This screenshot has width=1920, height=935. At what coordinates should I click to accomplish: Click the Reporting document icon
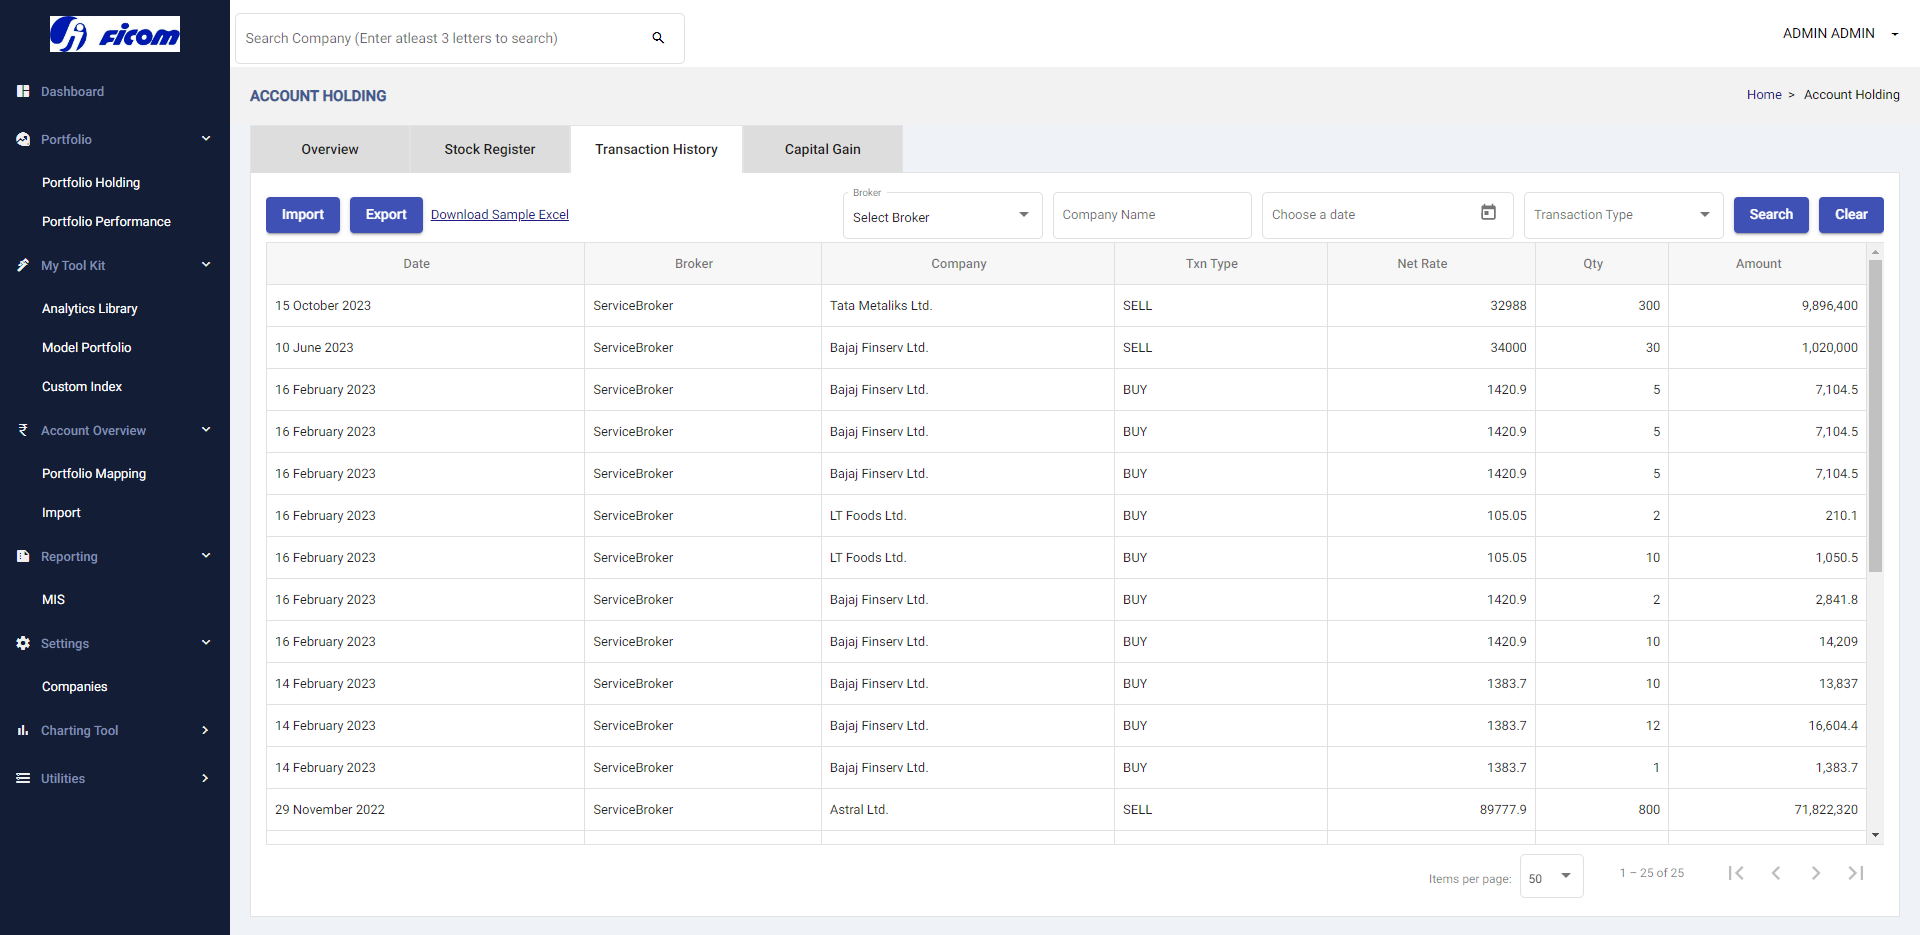click(x=23, y=556)
